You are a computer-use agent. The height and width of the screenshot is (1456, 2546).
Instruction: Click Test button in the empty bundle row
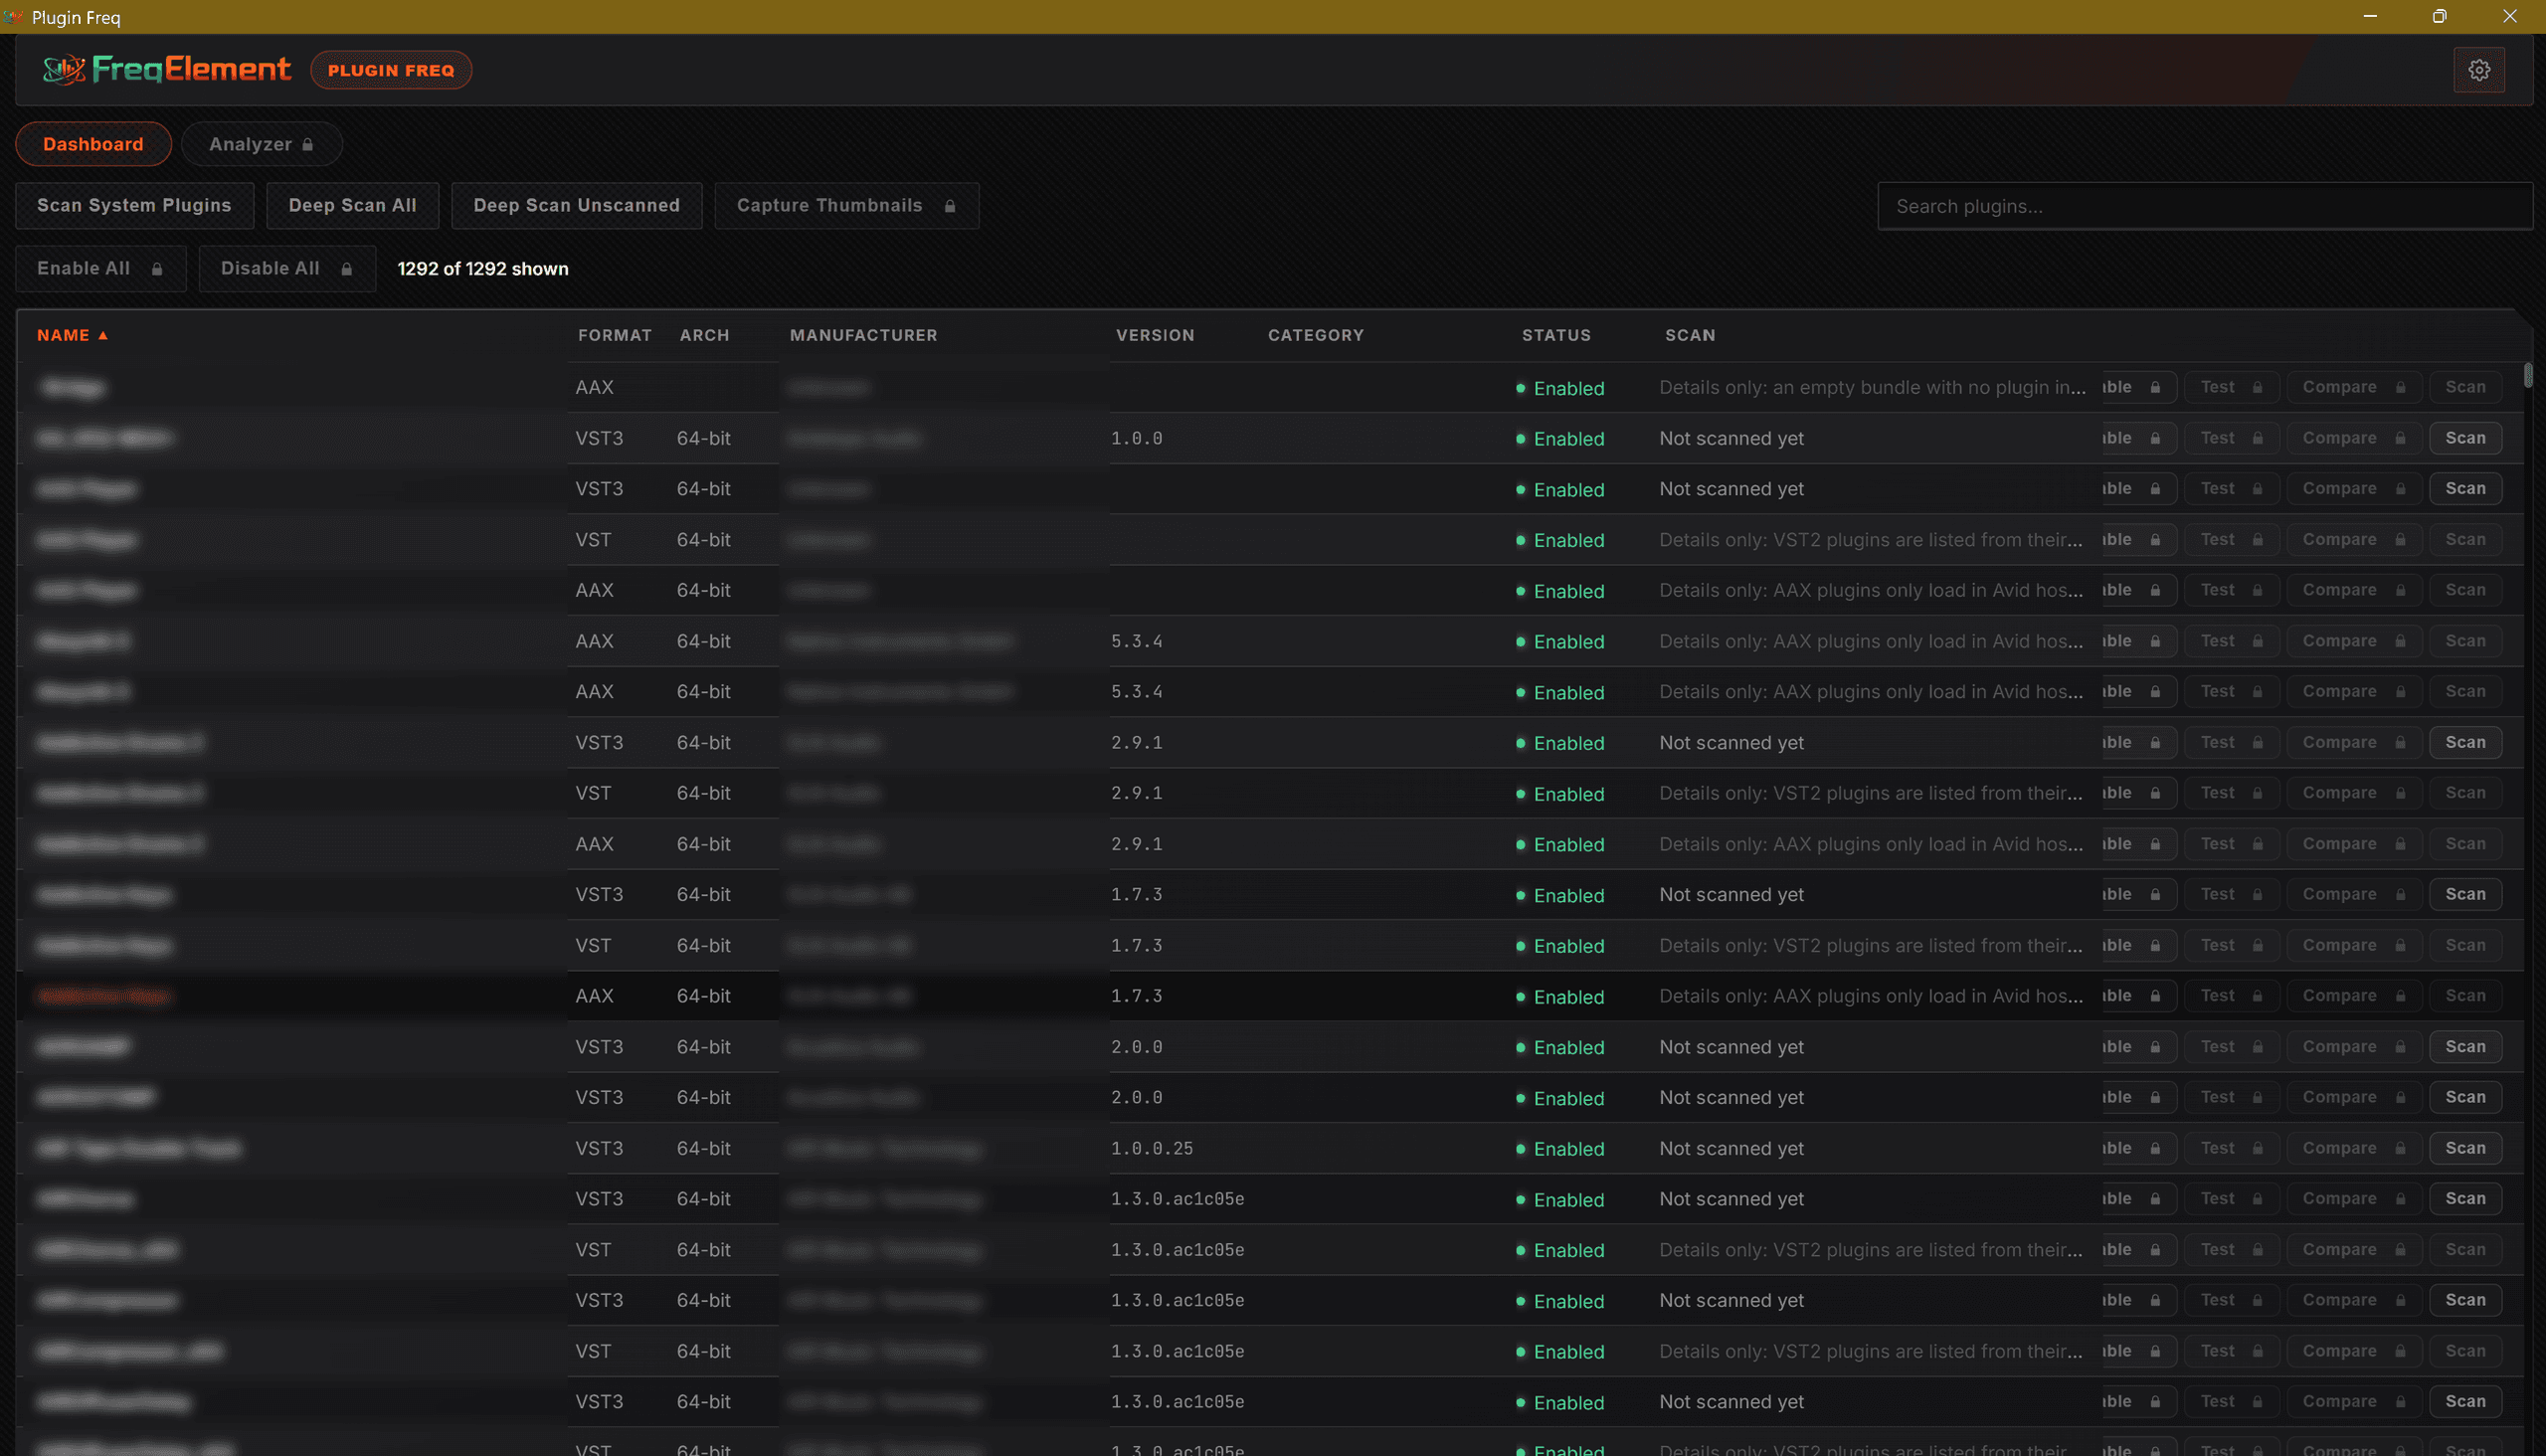pos(2231,388)
